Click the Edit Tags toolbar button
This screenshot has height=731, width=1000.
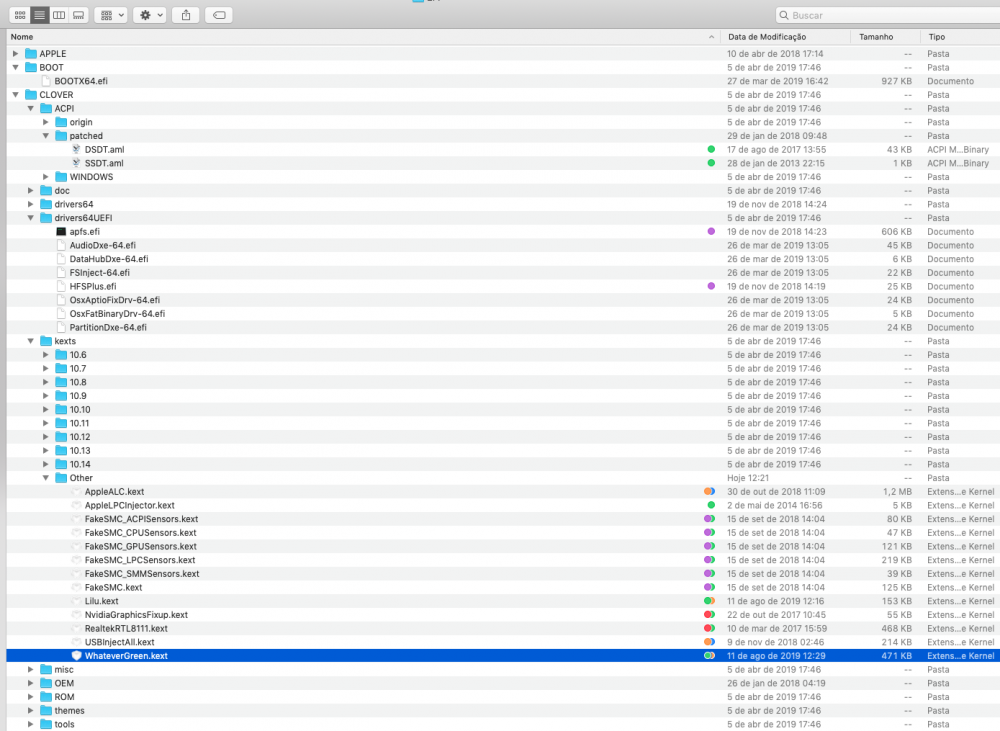coord(219,15)
